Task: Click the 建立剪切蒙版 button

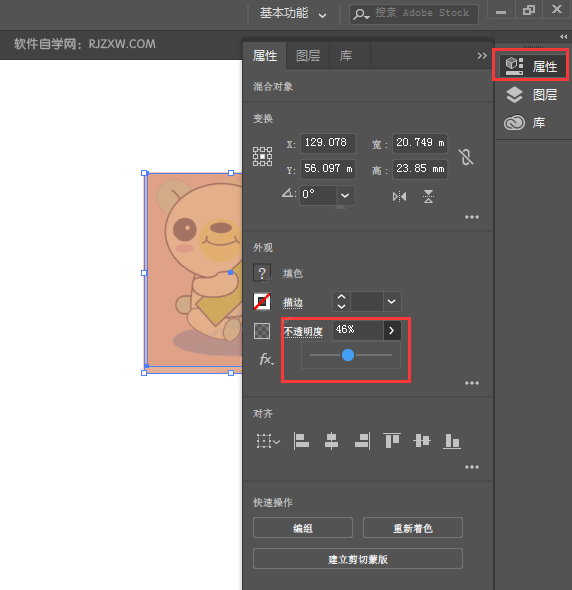Action: pyautogui.click(x=358, y=559)
